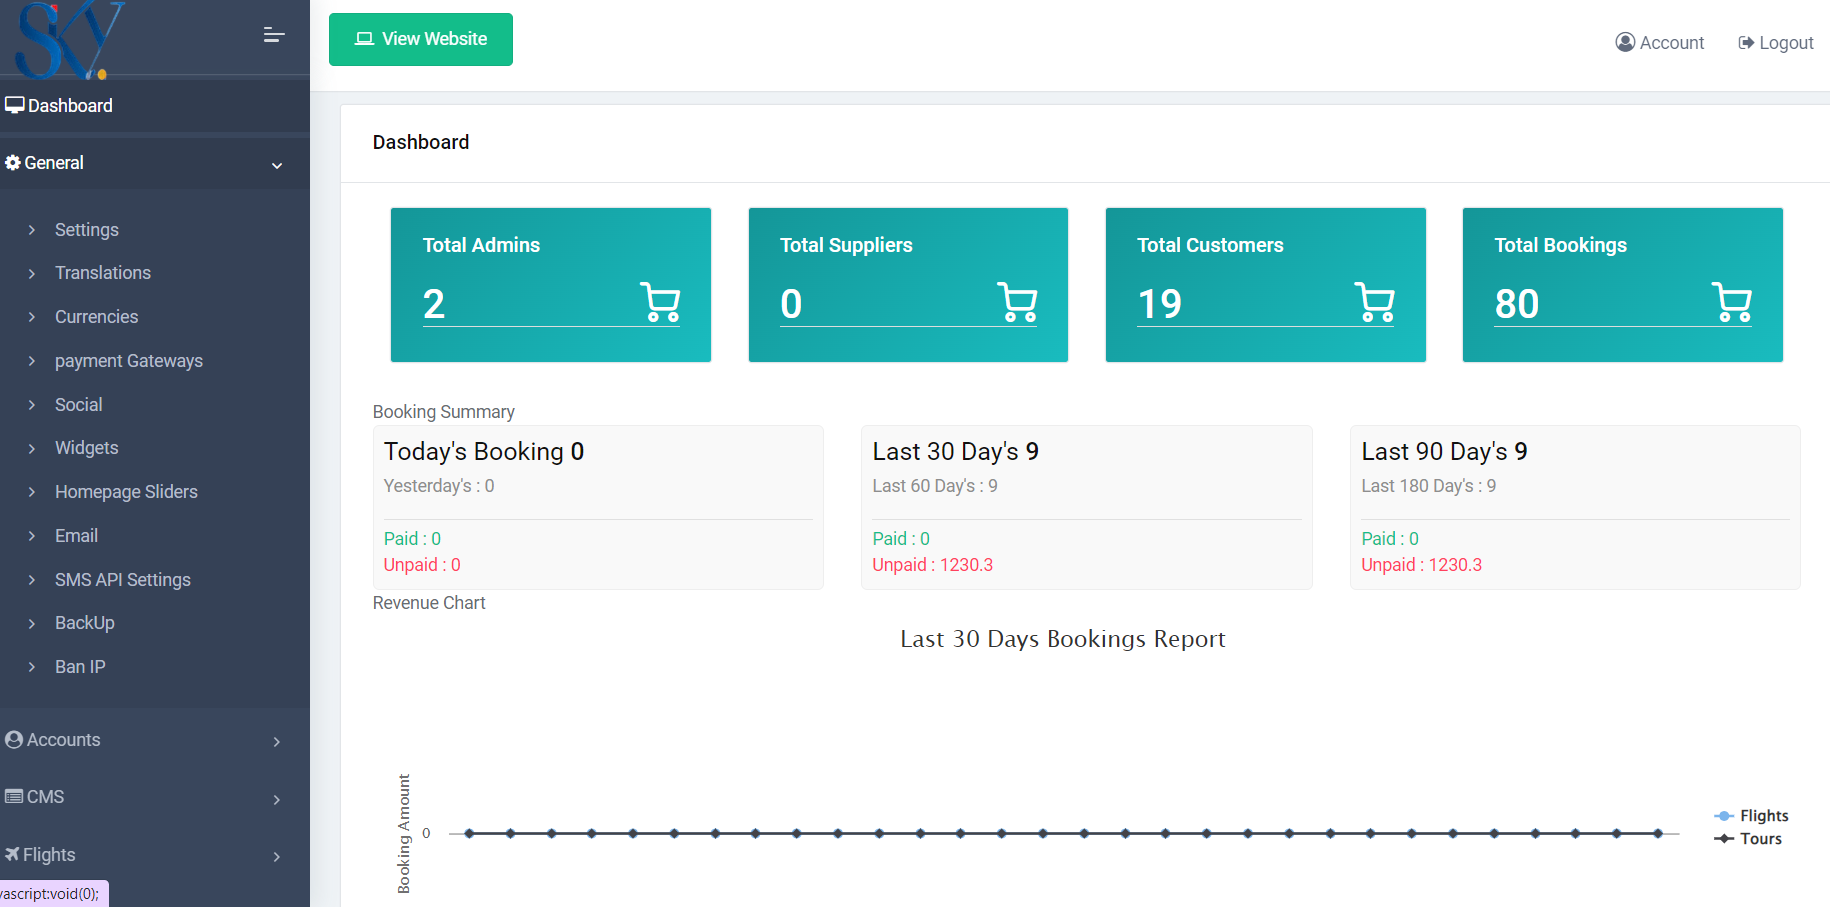Click the View Website button
The image size is (1830, 907).
click(421, 39)
